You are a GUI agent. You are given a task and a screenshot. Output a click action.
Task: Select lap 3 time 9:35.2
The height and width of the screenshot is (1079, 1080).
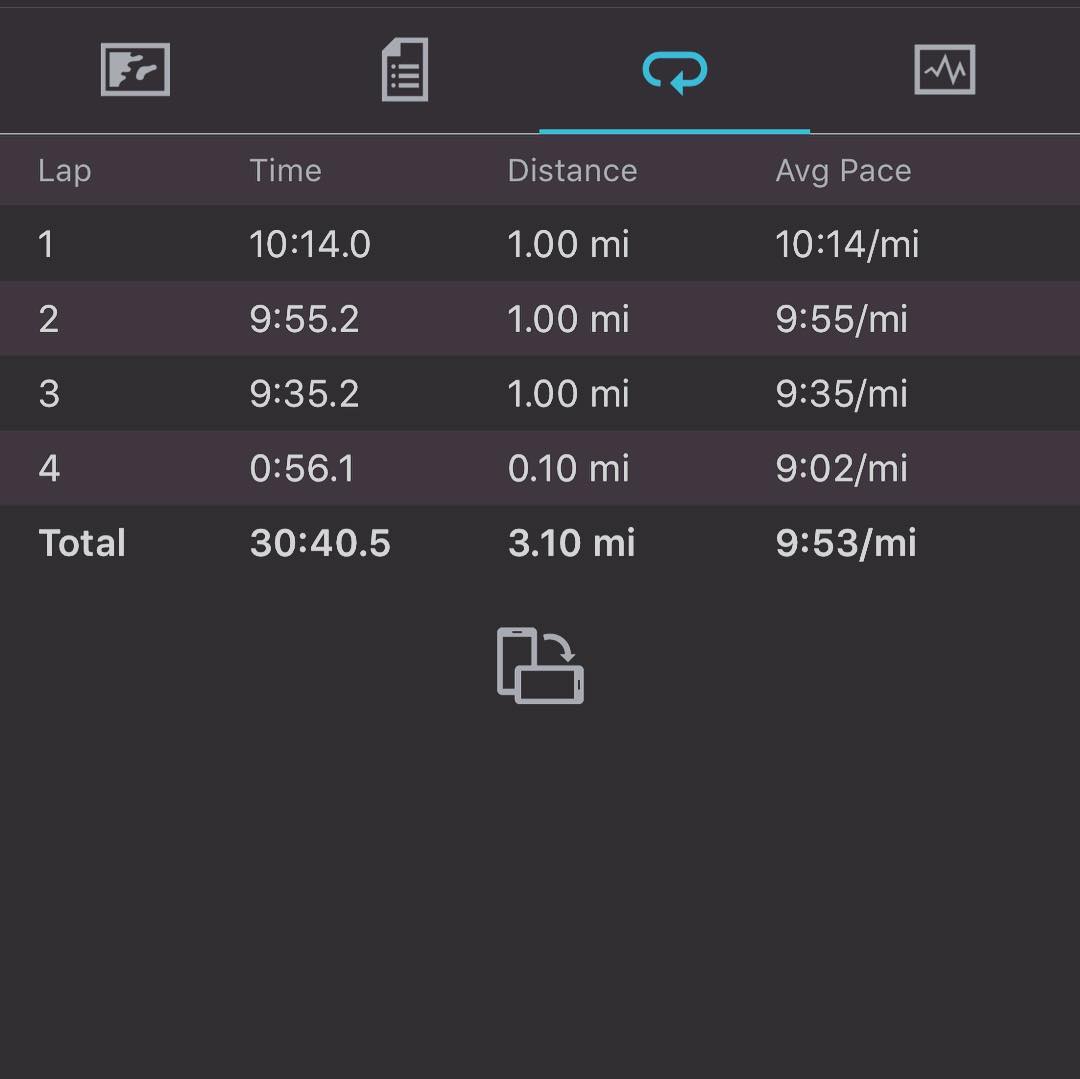(304, 394)
